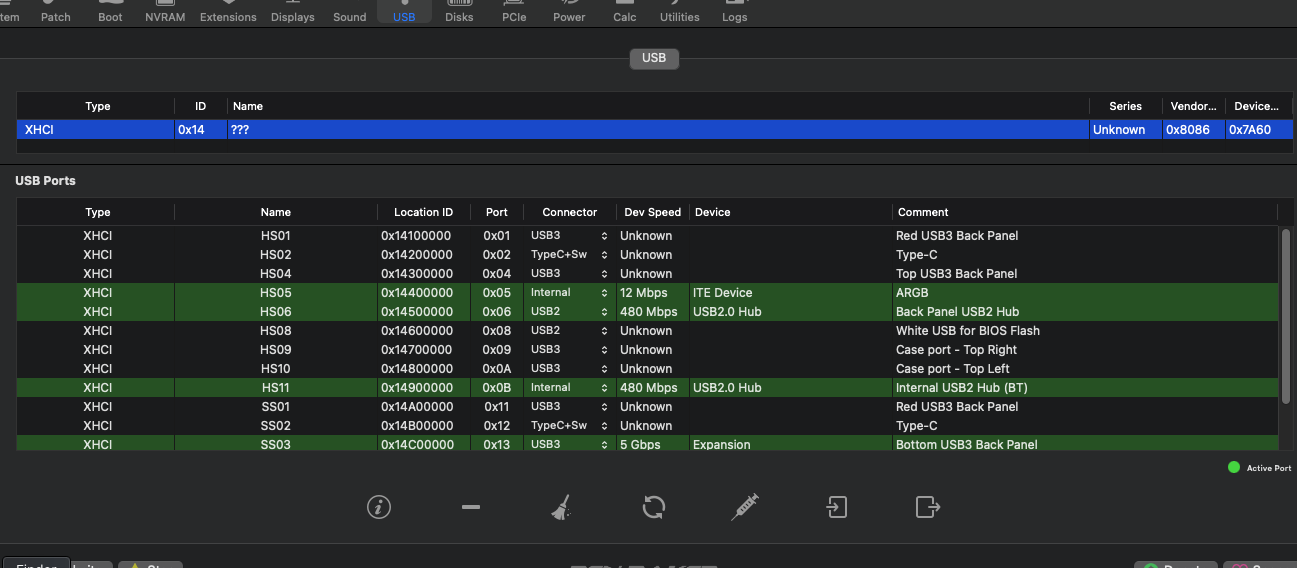
Task: Open the Disks toolbar section
Action: coord(459,12)
